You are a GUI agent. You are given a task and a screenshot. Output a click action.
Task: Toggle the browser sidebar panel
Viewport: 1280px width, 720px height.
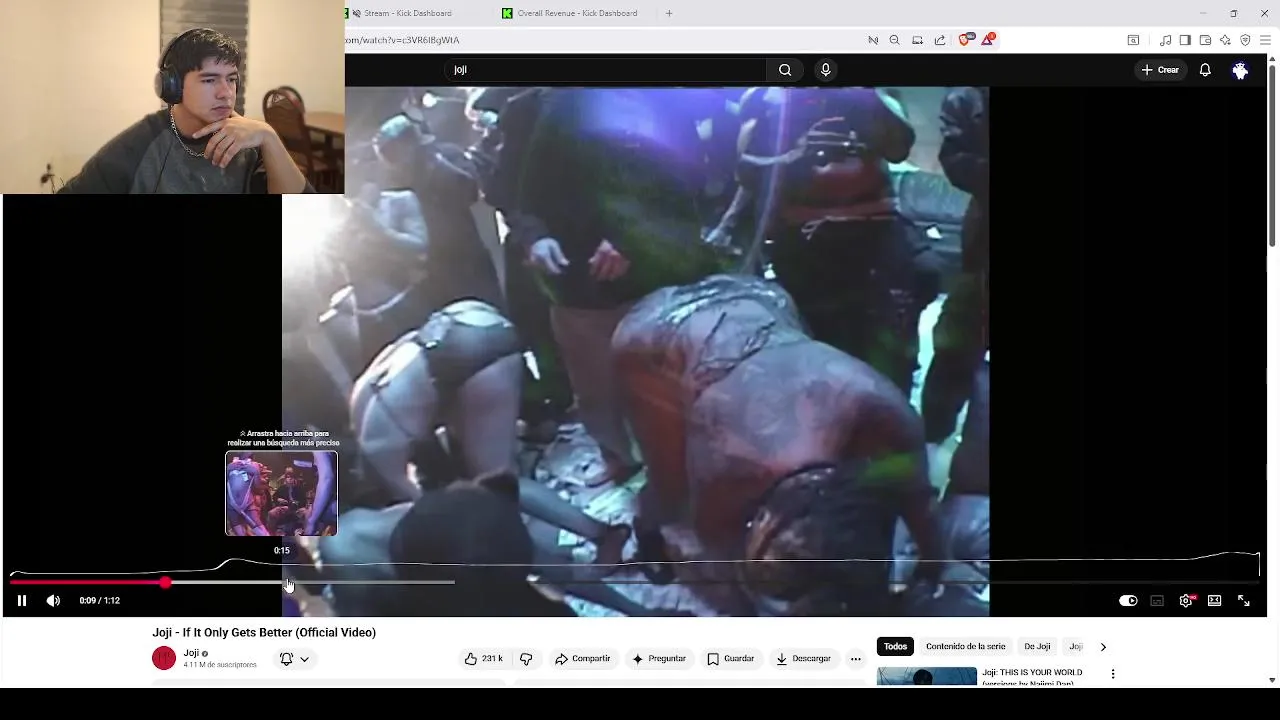tap(1185, 40)
